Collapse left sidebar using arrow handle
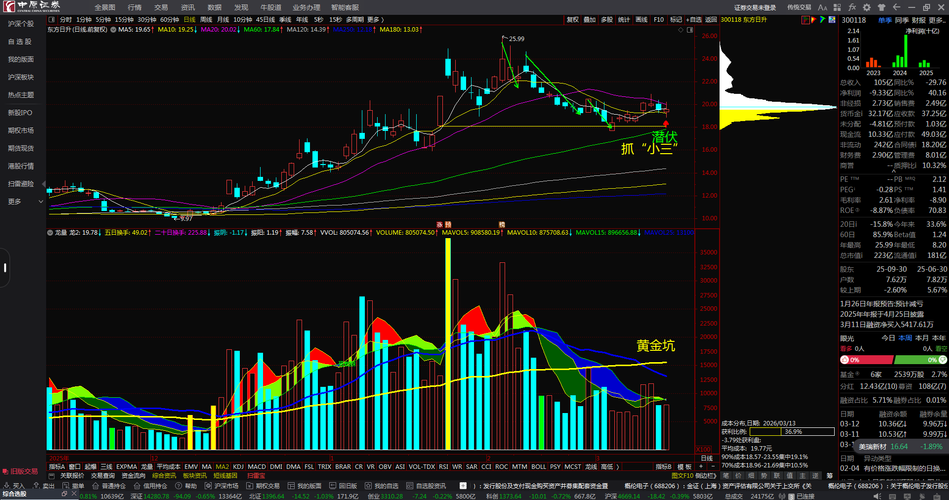Viewport: 949px width, 500px height. (44, 183)
